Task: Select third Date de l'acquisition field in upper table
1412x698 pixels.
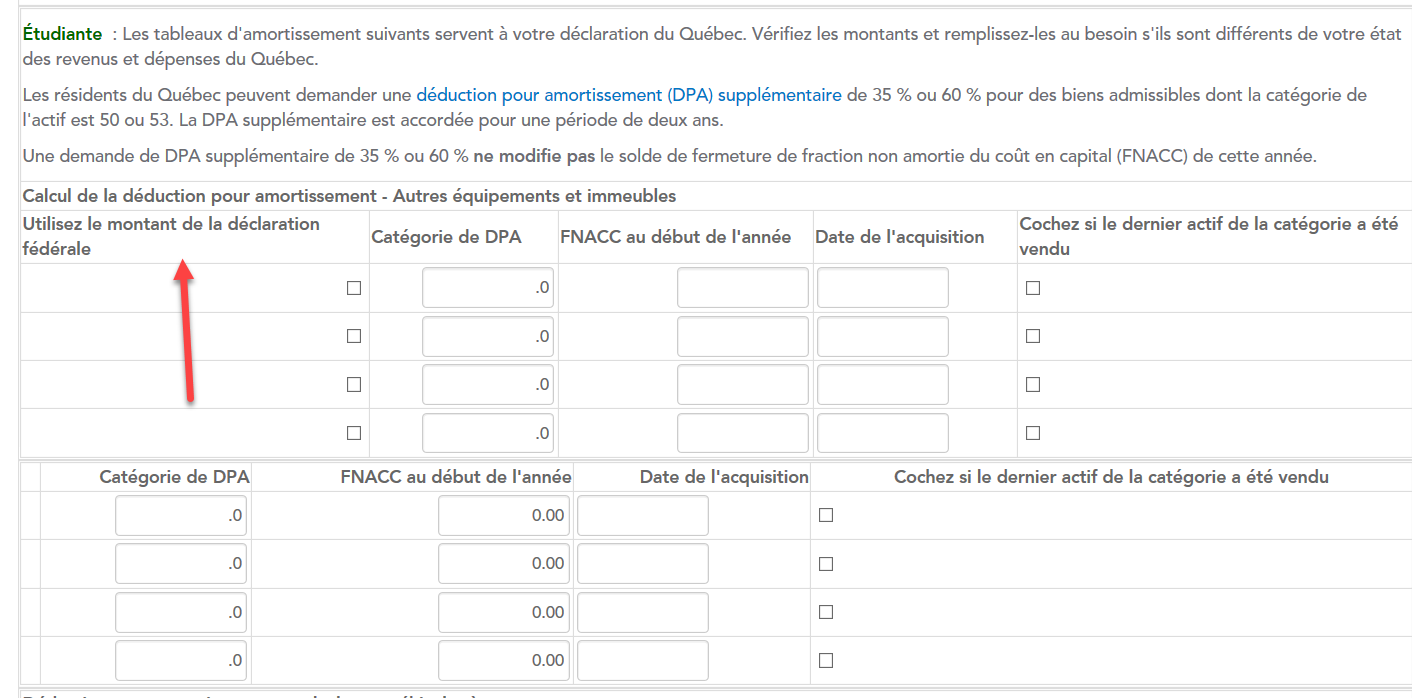Action: [882, 385]
